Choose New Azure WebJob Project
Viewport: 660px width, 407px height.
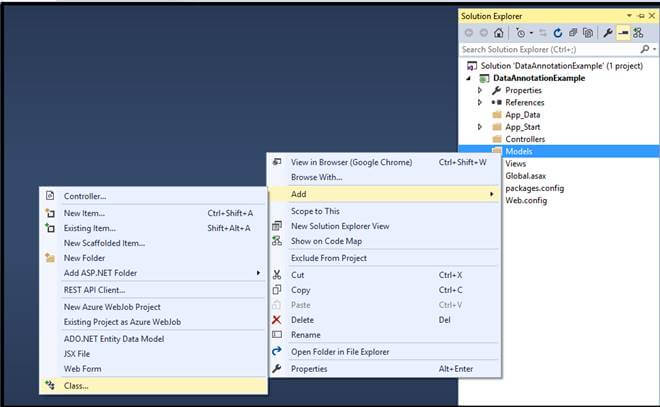[153, 307]
